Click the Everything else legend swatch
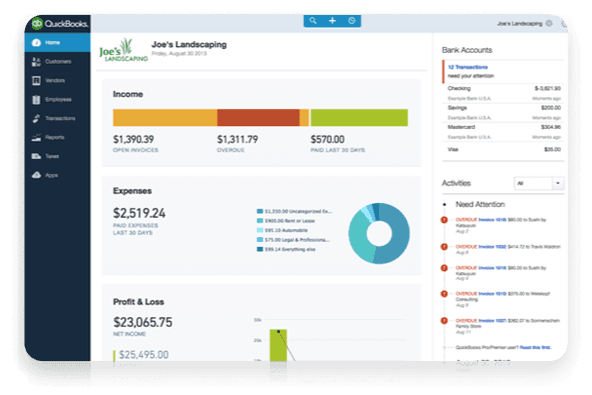The image size is (592, 395). pos(260,249)
